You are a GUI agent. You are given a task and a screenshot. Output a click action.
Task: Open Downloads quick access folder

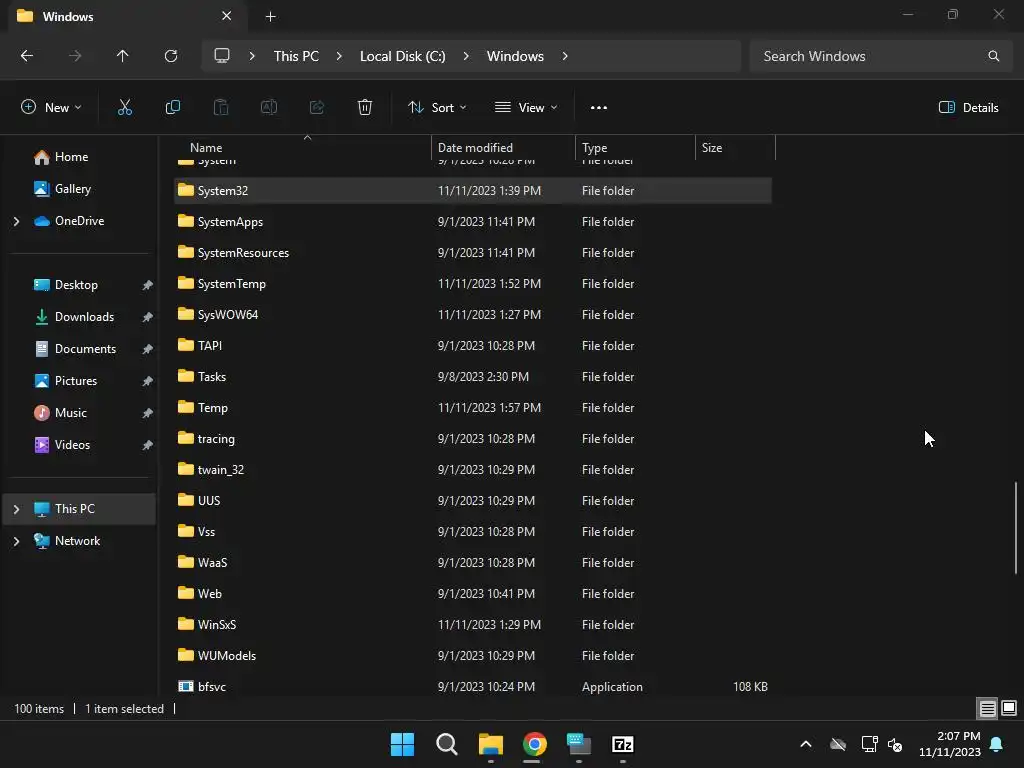[x=84, y=317]
